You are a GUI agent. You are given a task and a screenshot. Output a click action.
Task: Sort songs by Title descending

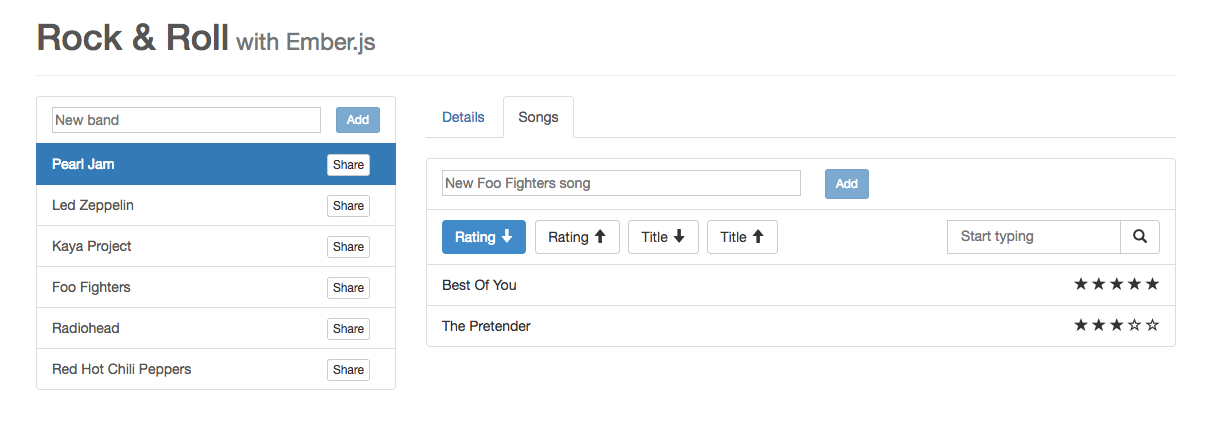coord(663,237)
